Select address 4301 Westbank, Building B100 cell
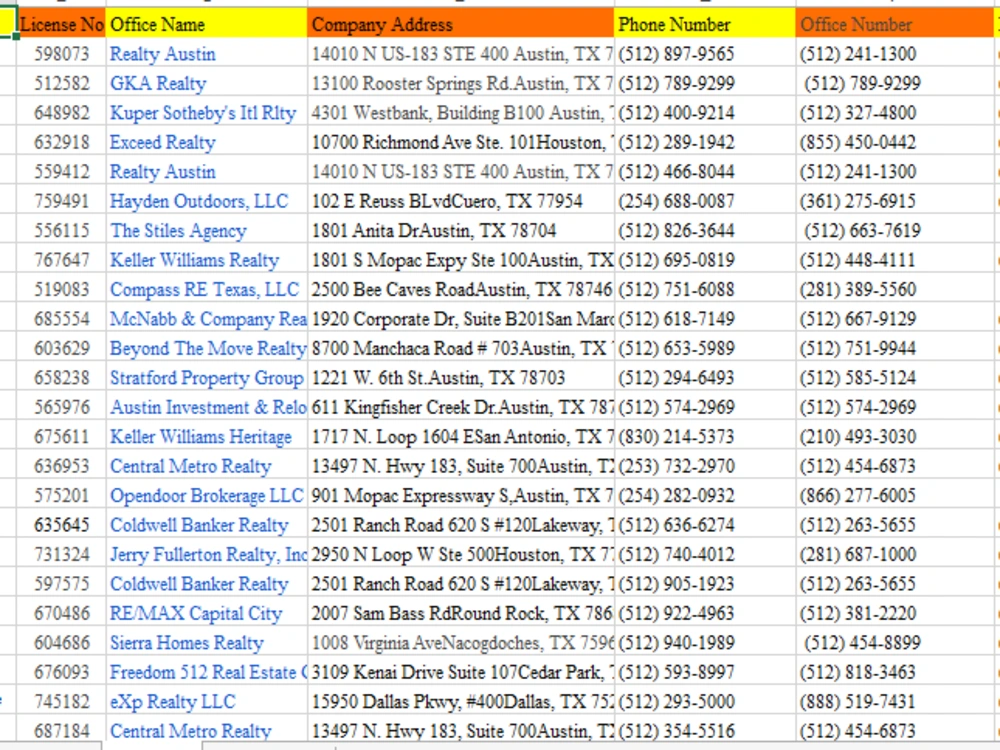Image resolution: width=1000 pixels, height=750 pixels. tap(460, 113)
